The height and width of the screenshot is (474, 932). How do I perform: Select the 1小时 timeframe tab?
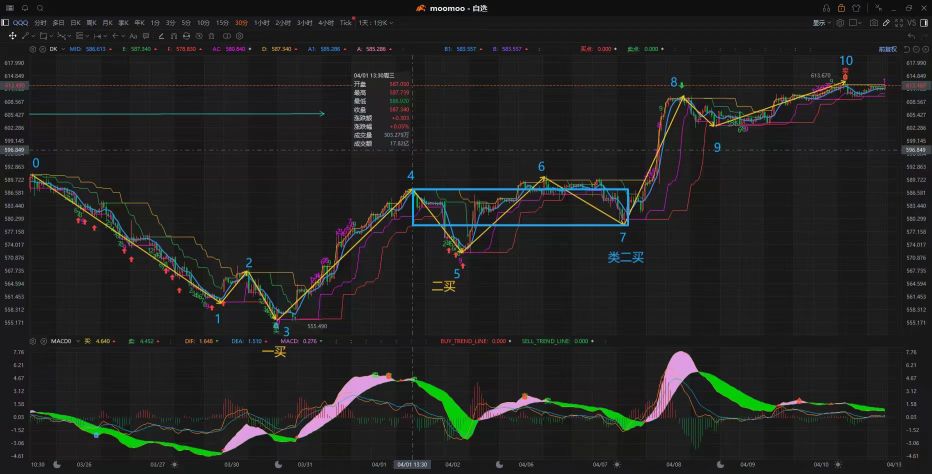[262, 23]
